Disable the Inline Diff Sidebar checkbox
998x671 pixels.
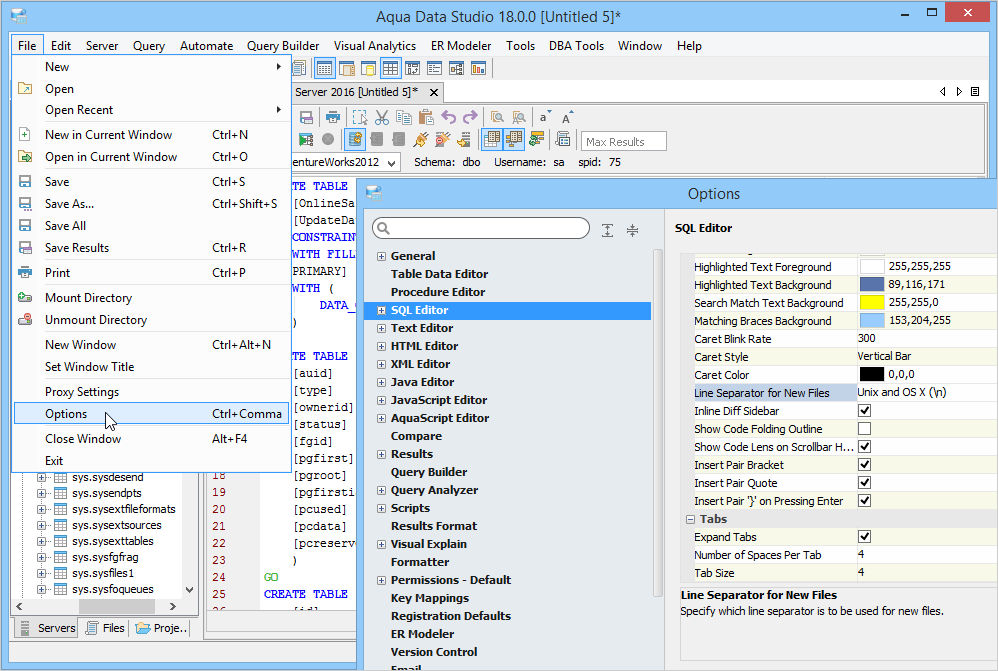[x=864, y=411]
